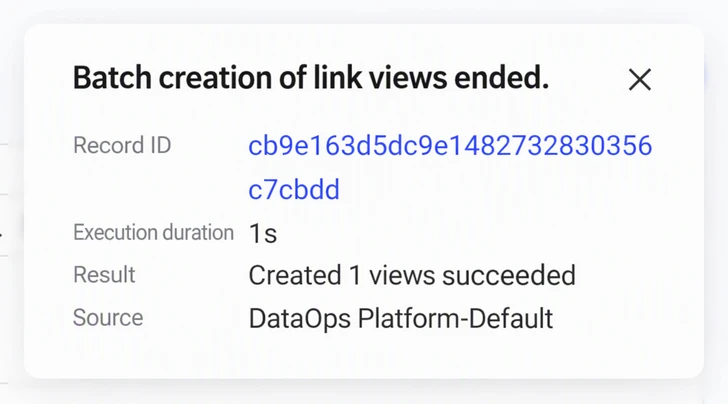Select the 'Batch creation of link views ended.' title
This screenshot has height=404, width=728.
(x=311, y=77)
